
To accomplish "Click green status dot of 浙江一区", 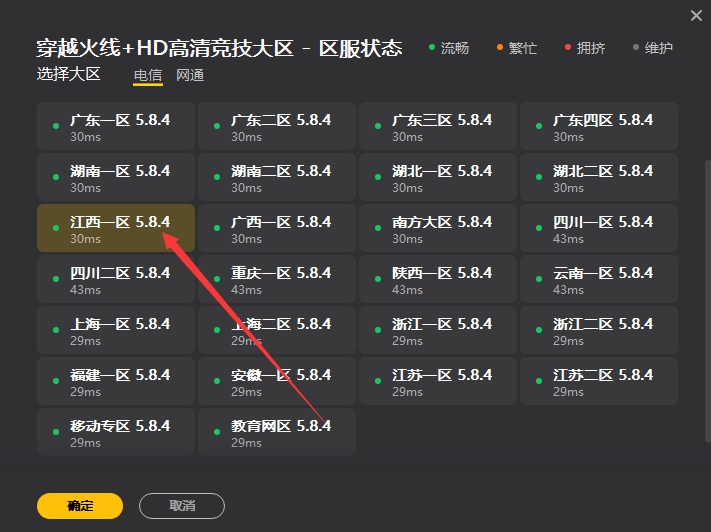I will pos(378,330).
